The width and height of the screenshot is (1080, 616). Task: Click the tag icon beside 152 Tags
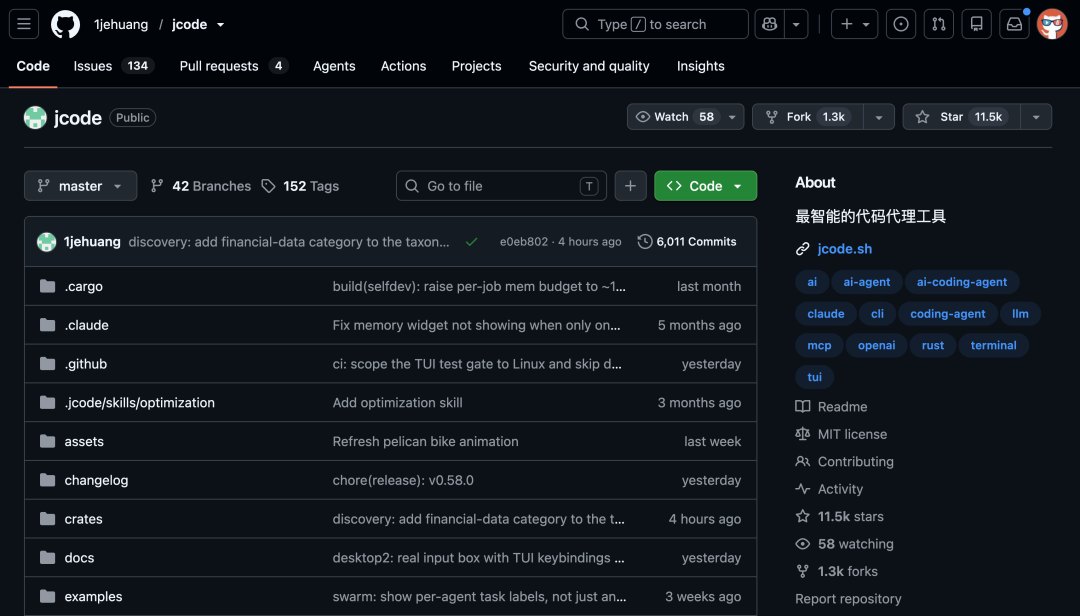269,186
